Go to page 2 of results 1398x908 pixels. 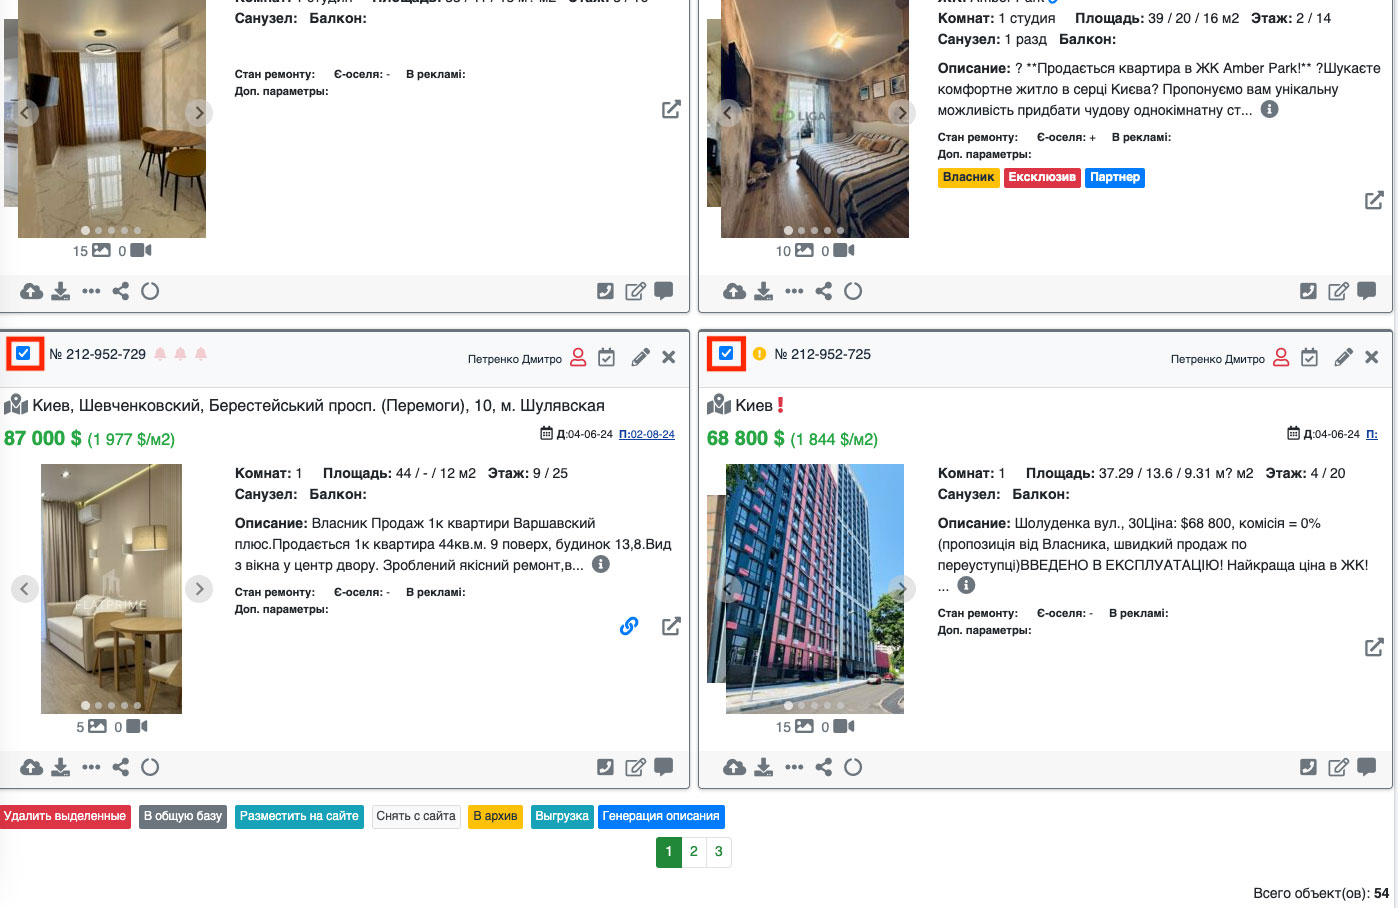[x=693, y=851]
